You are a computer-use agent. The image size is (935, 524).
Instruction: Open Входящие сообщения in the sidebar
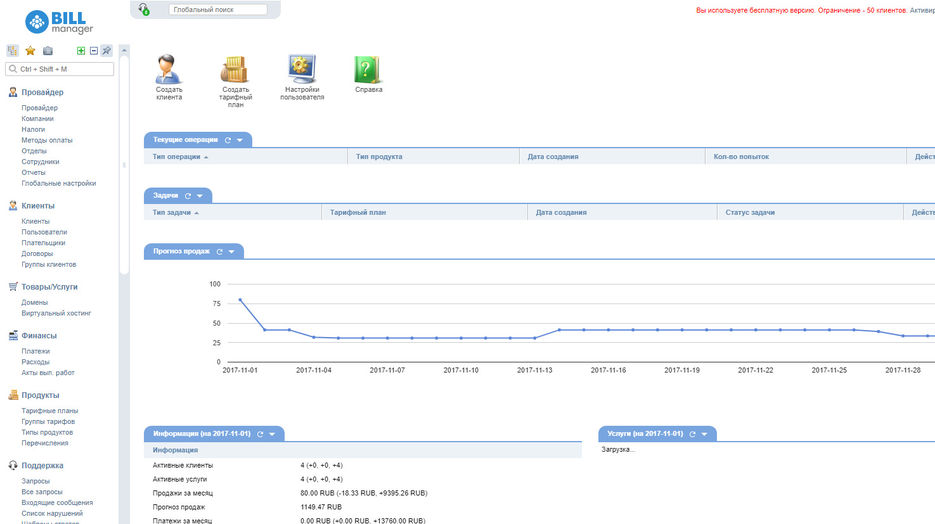pyautogui.click(x=57, y=503)
